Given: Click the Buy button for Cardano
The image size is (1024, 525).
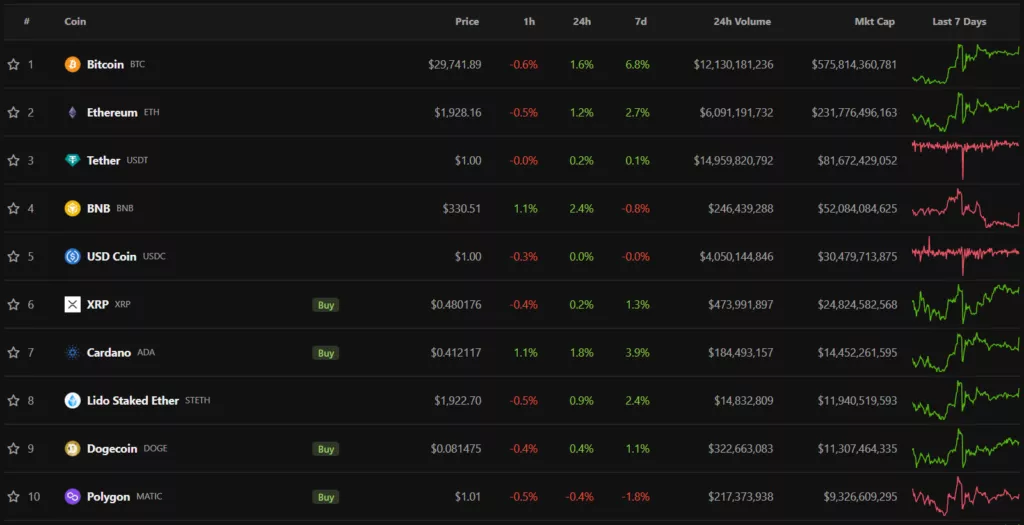Looking at the screenshot, I should (326, 353).
